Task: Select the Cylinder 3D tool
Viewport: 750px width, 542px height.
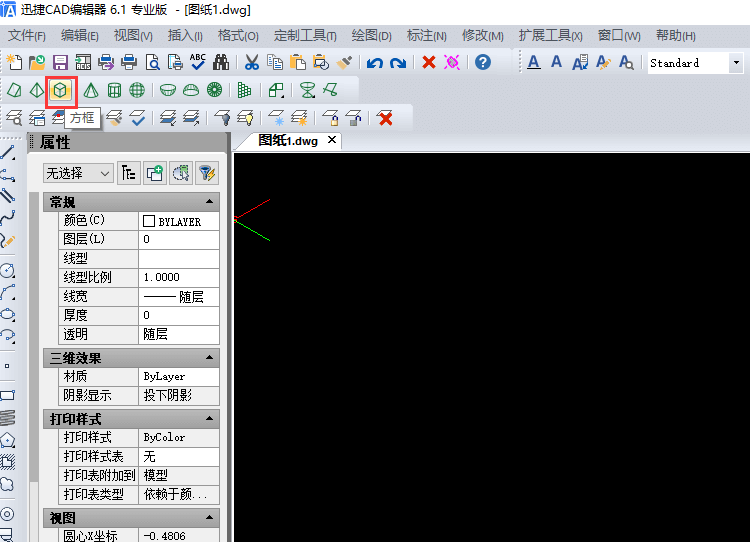Action: click(114, 90)
